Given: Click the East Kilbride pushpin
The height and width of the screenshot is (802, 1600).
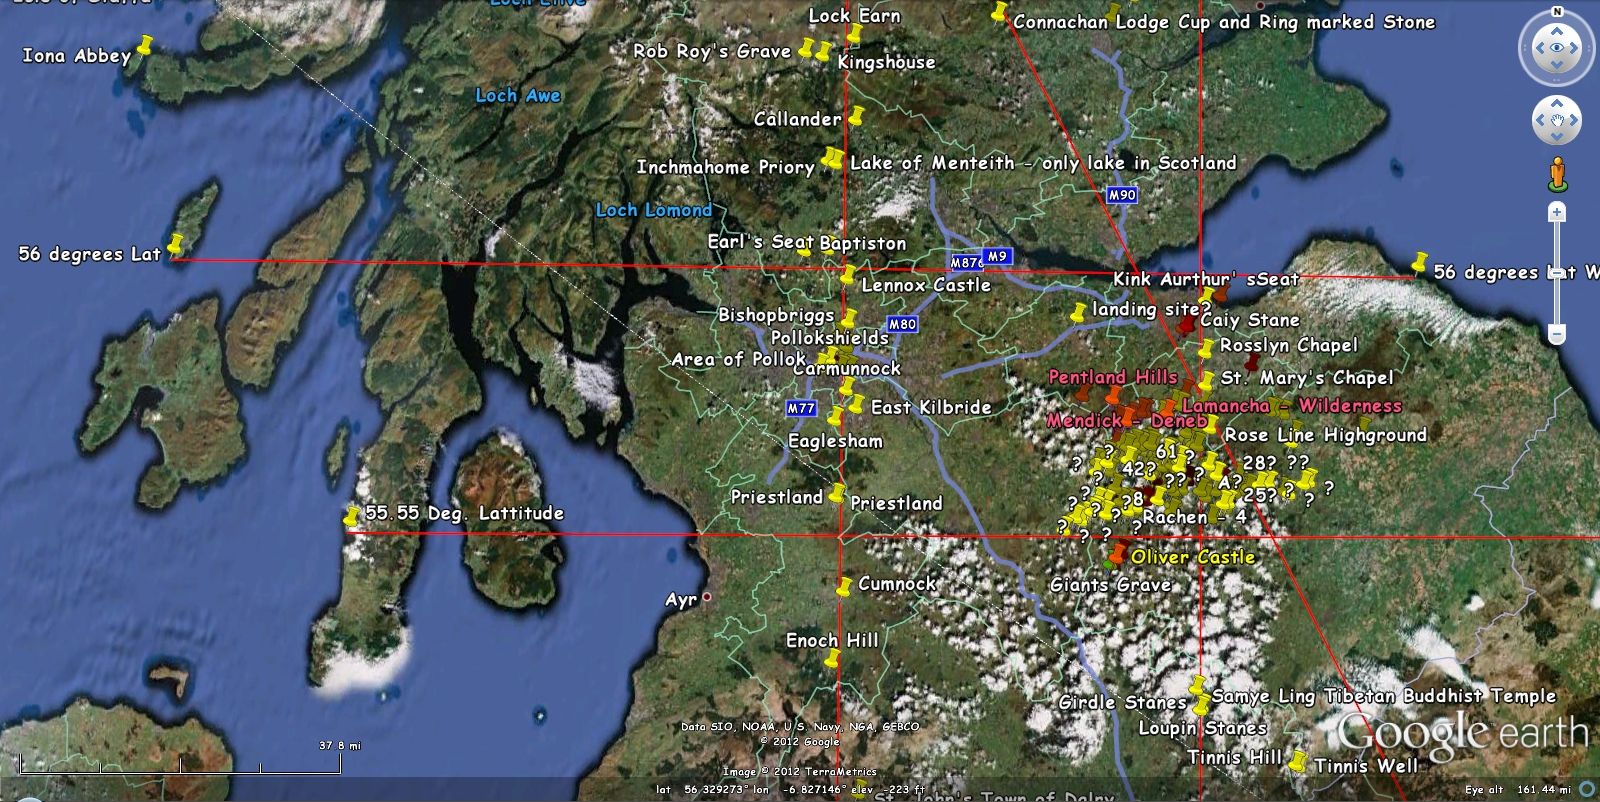Looking at the screenshot, I should point(856,404).
